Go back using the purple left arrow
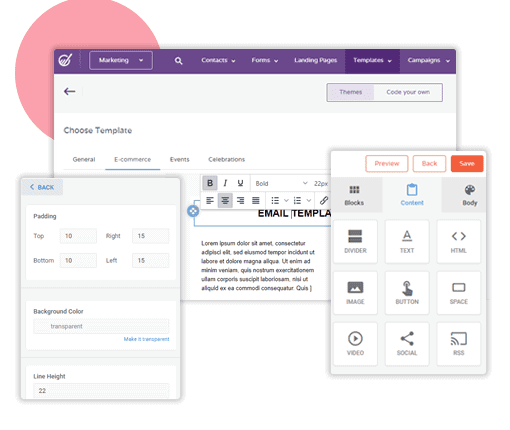Image resolution: width=510 pixels, height=430 pixels. 69,91
